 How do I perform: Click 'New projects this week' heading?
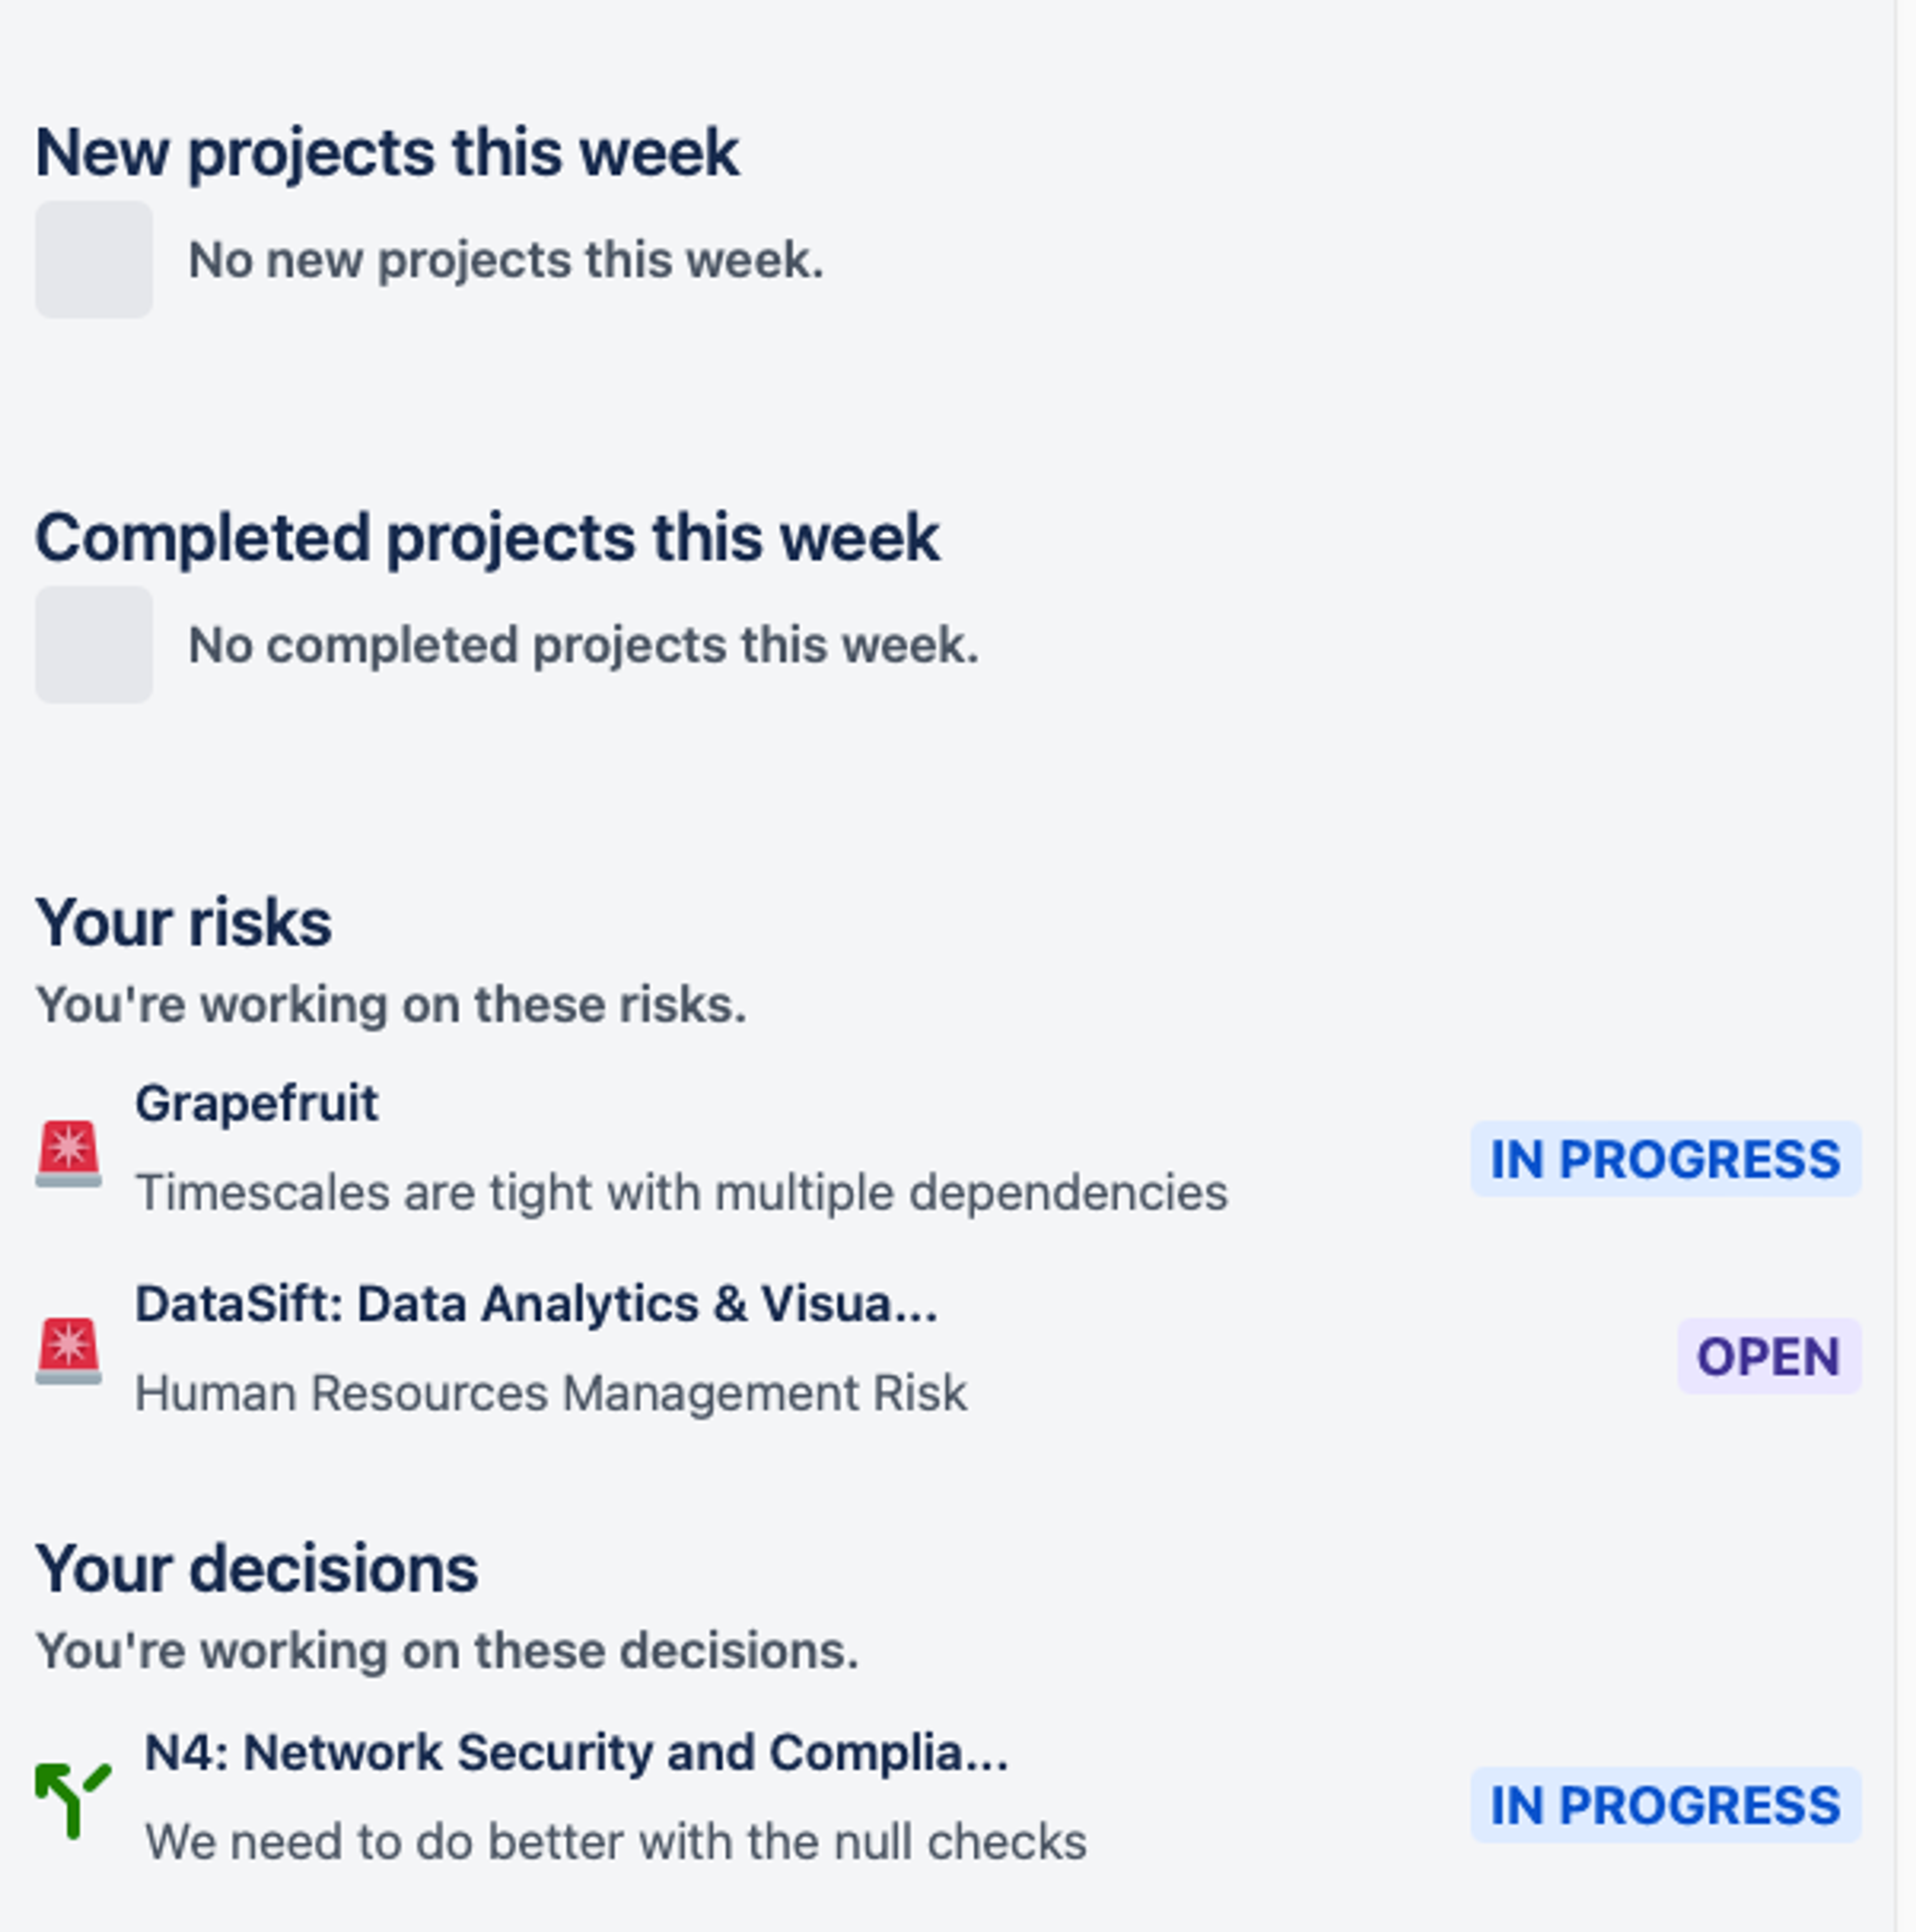click(x=387, y=153)
